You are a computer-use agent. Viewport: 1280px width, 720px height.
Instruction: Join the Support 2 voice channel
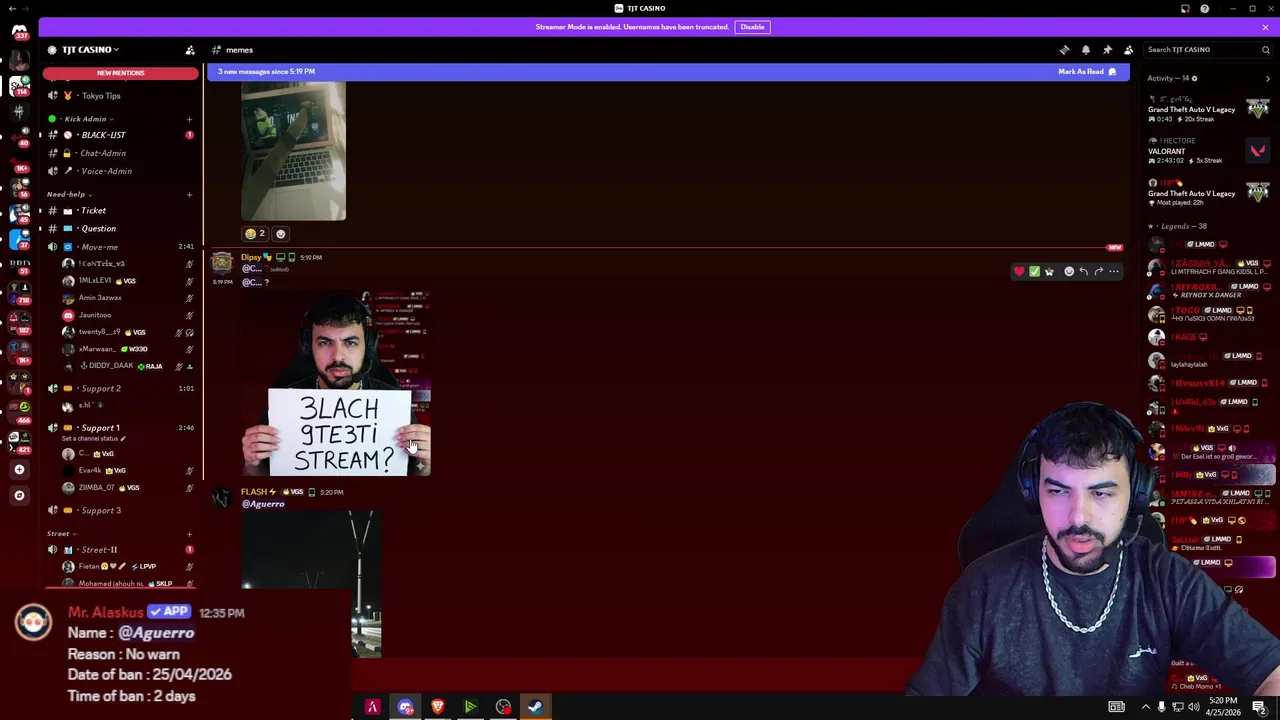pos(120,388)
